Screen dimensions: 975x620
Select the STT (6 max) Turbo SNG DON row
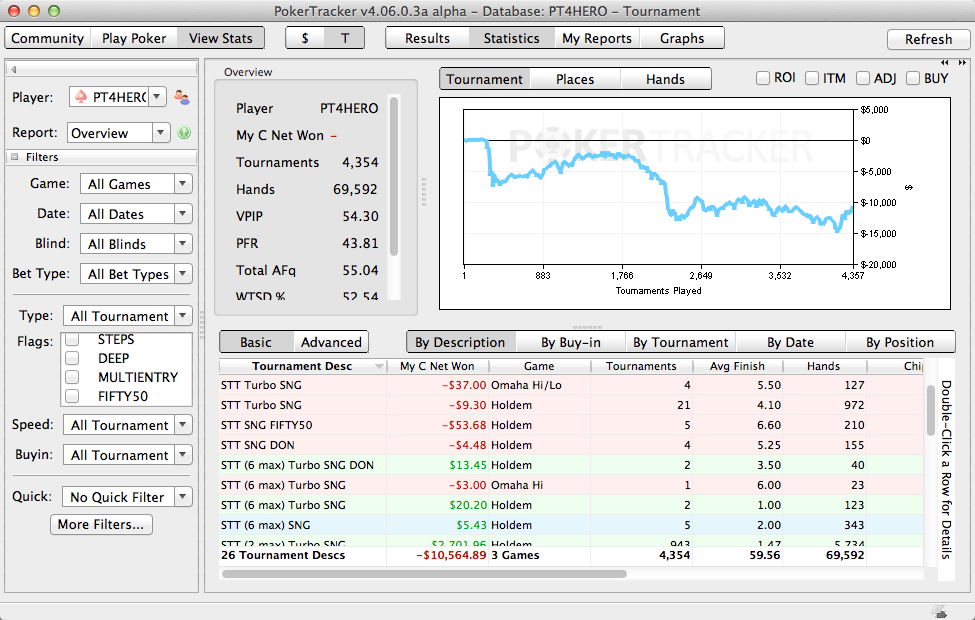(x=572, y=465)
